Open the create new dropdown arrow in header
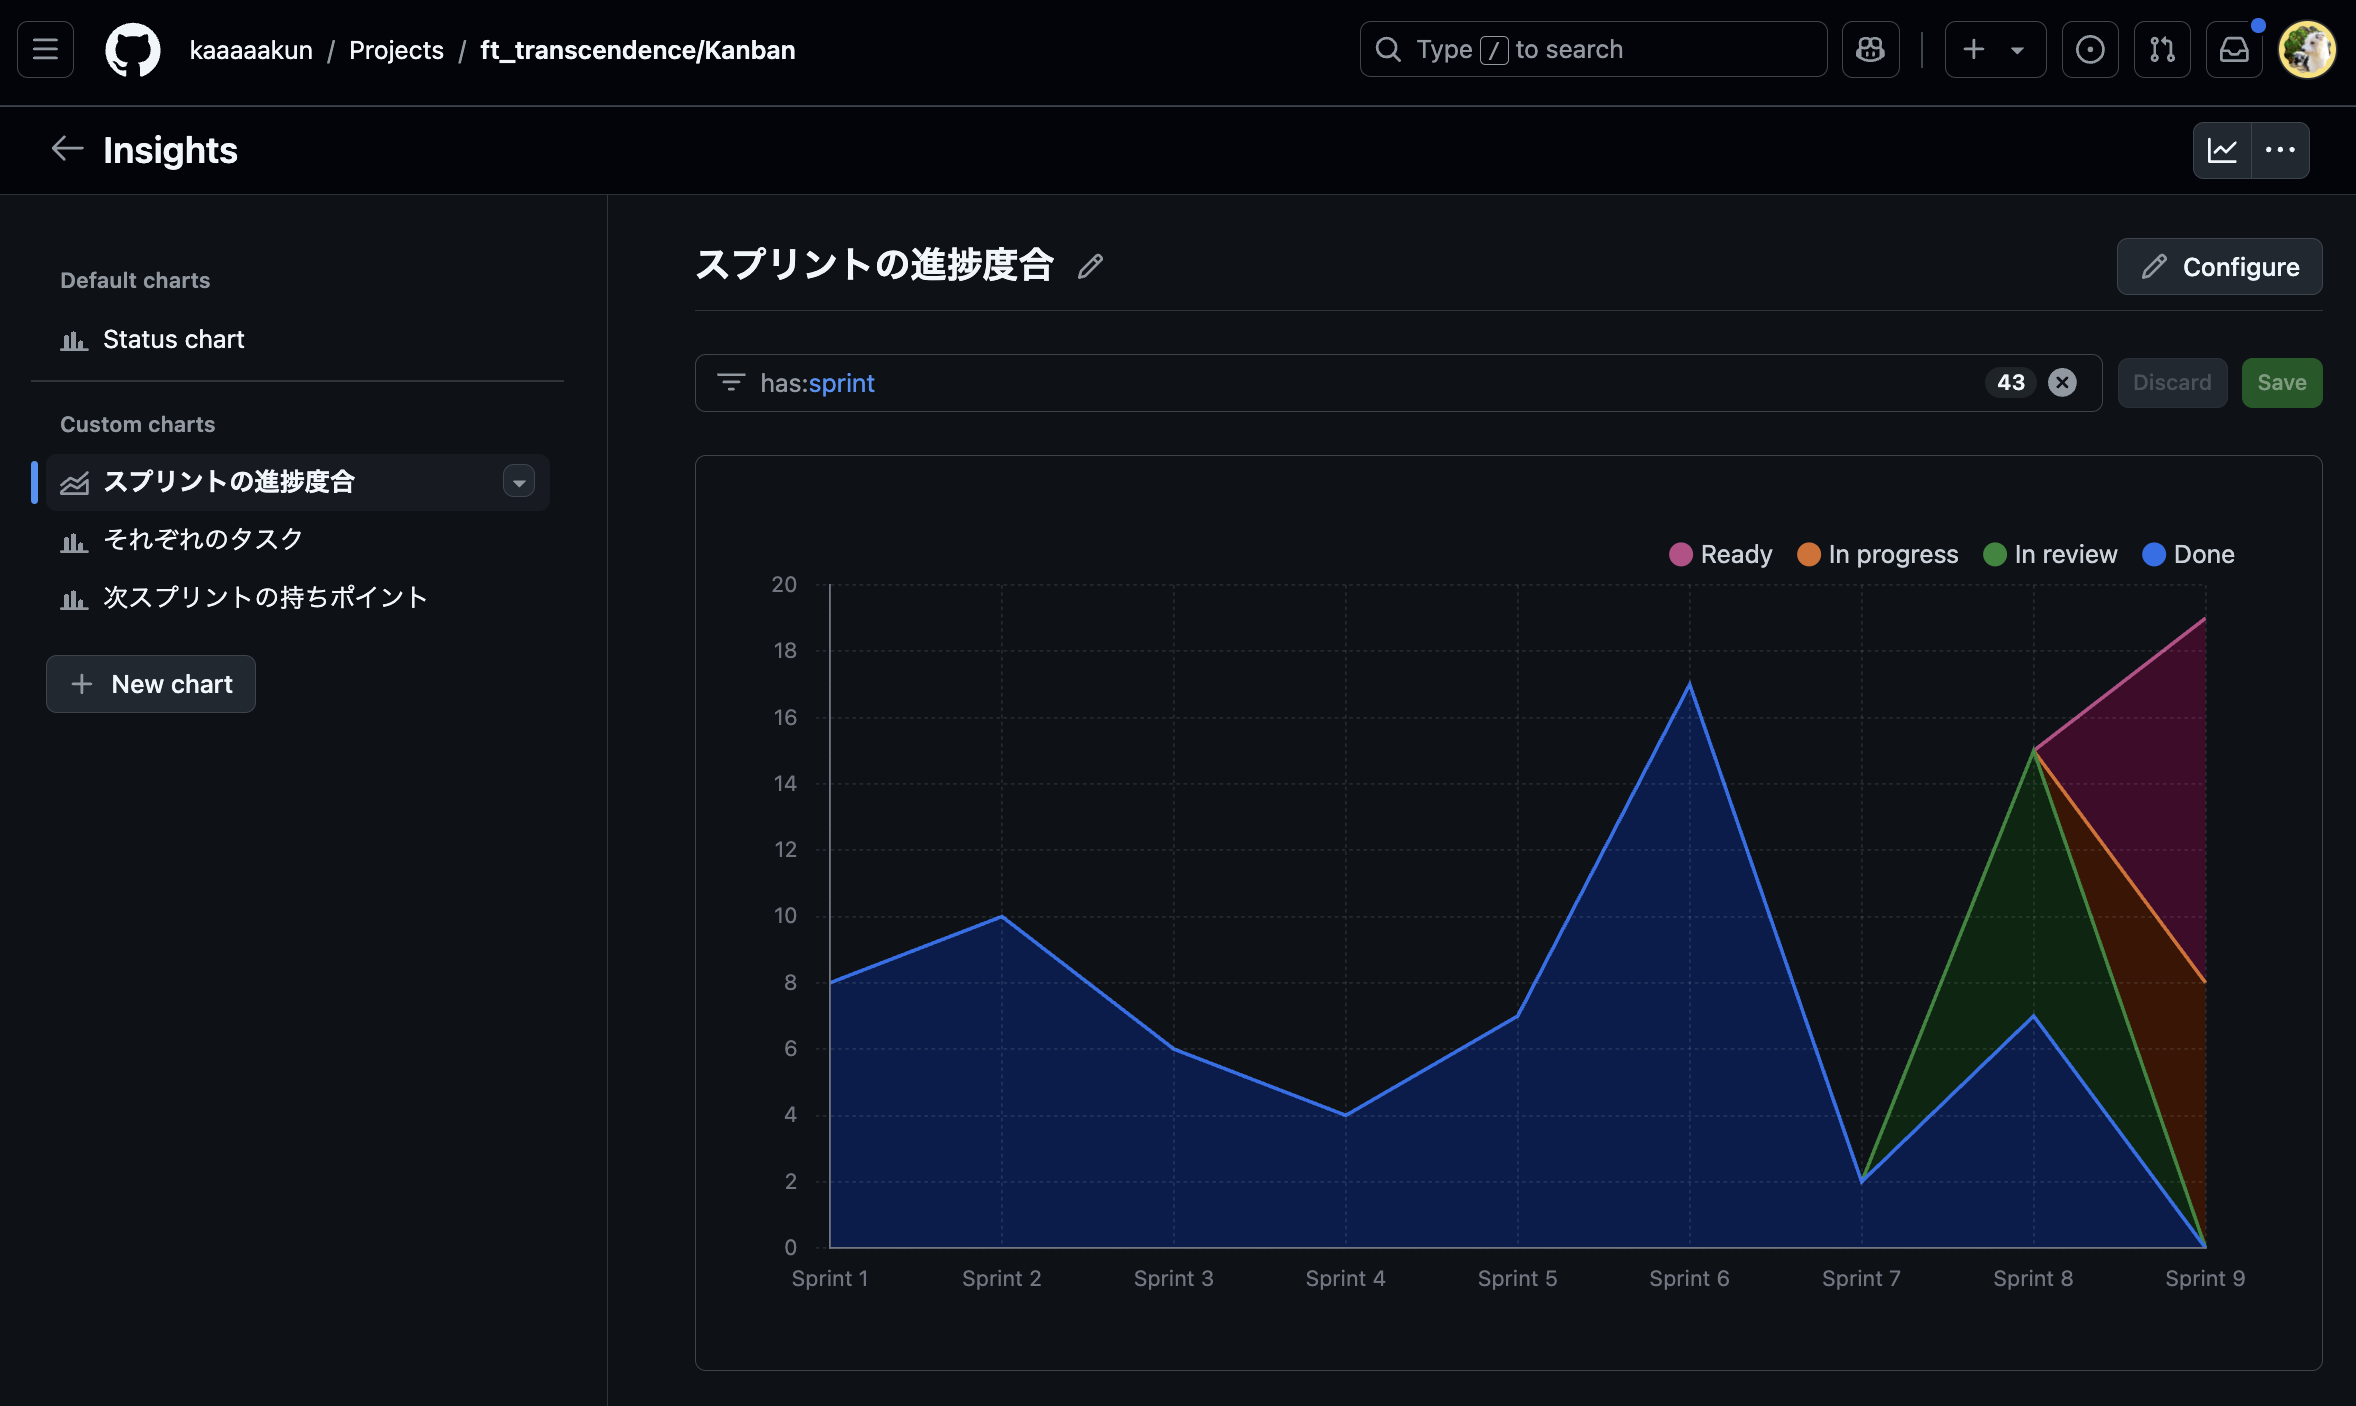This screenshot has height=1406, width=2356. (2017, 49)
